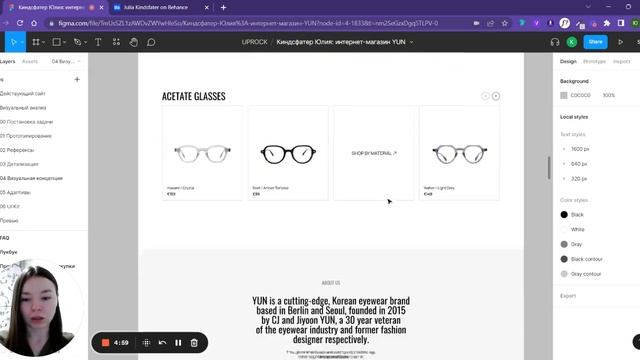Present prototype with the play icon
The height and width of the screenshot is (360, 640).
click(620, 42)
